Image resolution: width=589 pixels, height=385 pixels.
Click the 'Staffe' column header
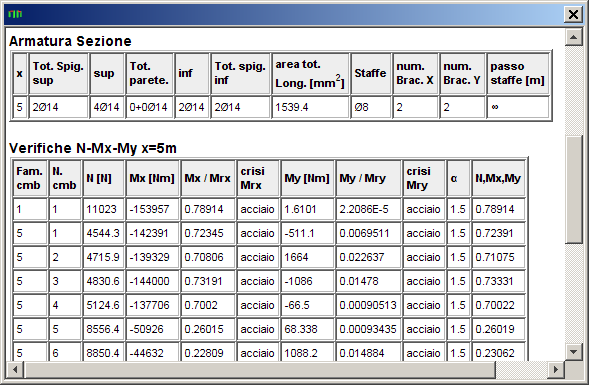pos(370,73)
